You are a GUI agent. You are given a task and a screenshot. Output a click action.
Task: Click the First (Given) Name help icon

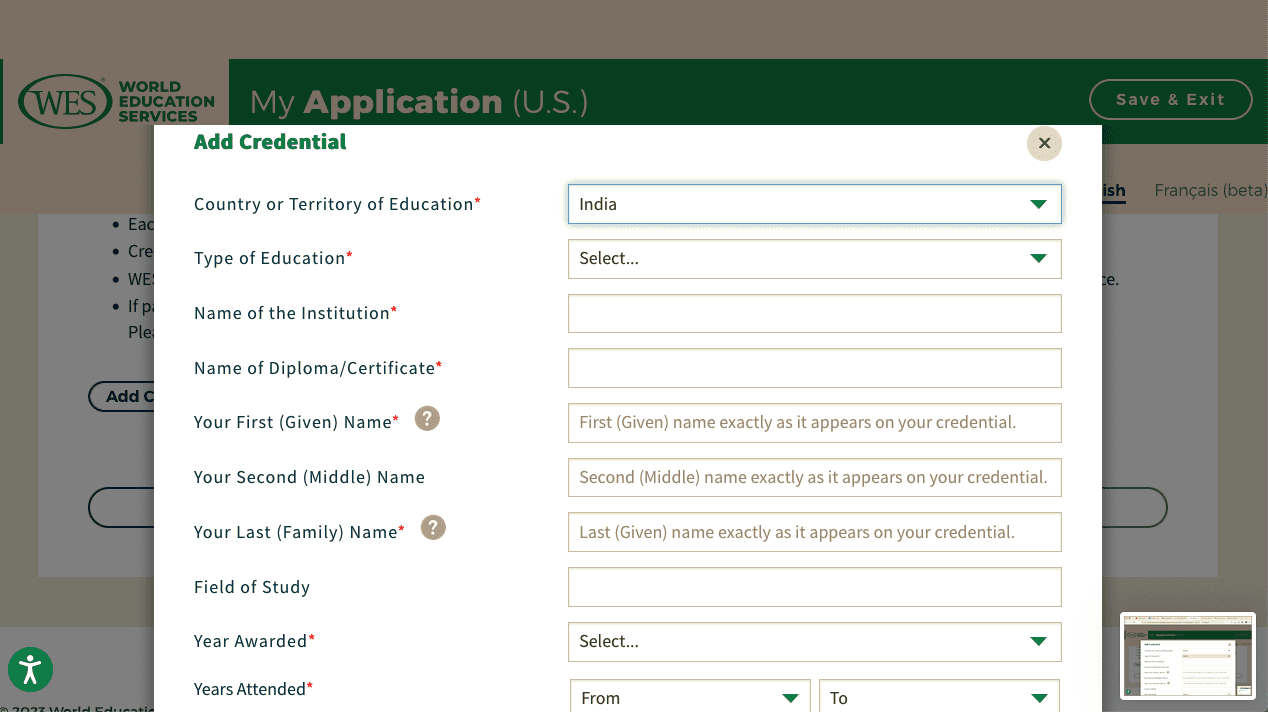tap(427, 419)
